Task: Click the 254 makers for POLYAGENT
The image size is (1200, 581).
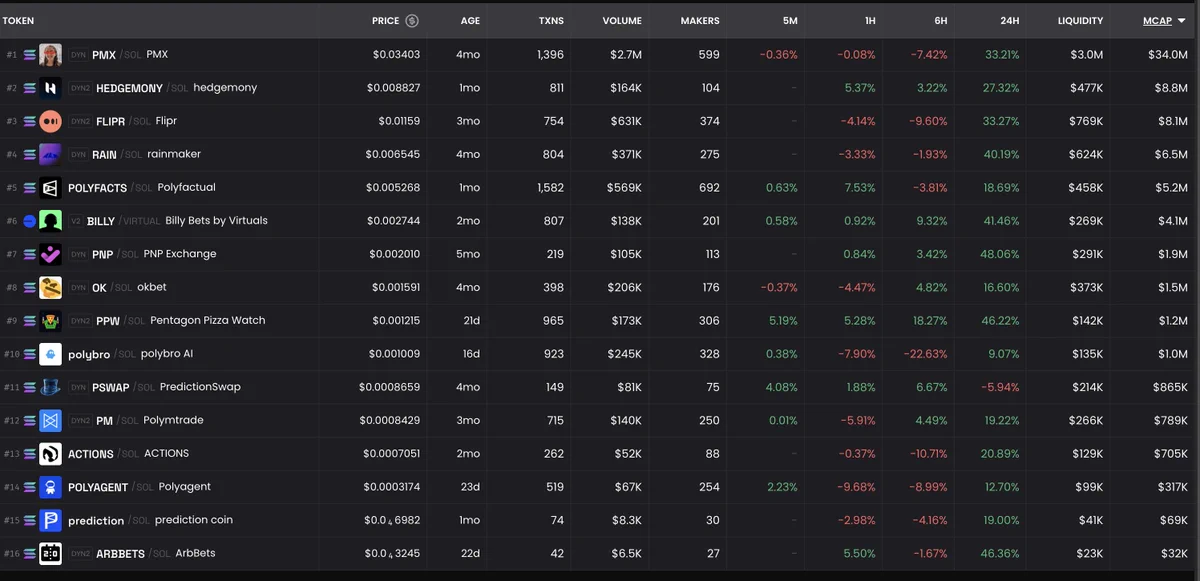Action: coord(709,487)
